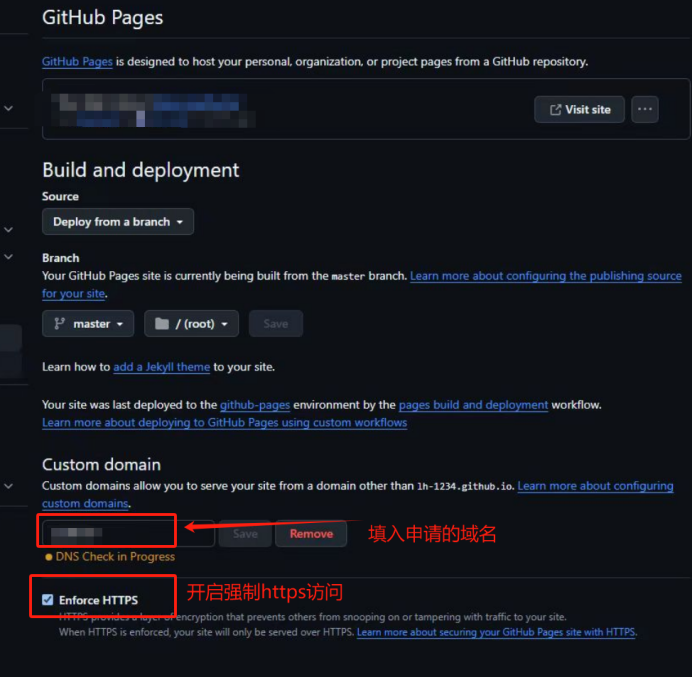Open the securing your GitHub Pages site with HTTPS link
Screen dimensions: 692x678
pyautogui.click(x=496, y=633)
